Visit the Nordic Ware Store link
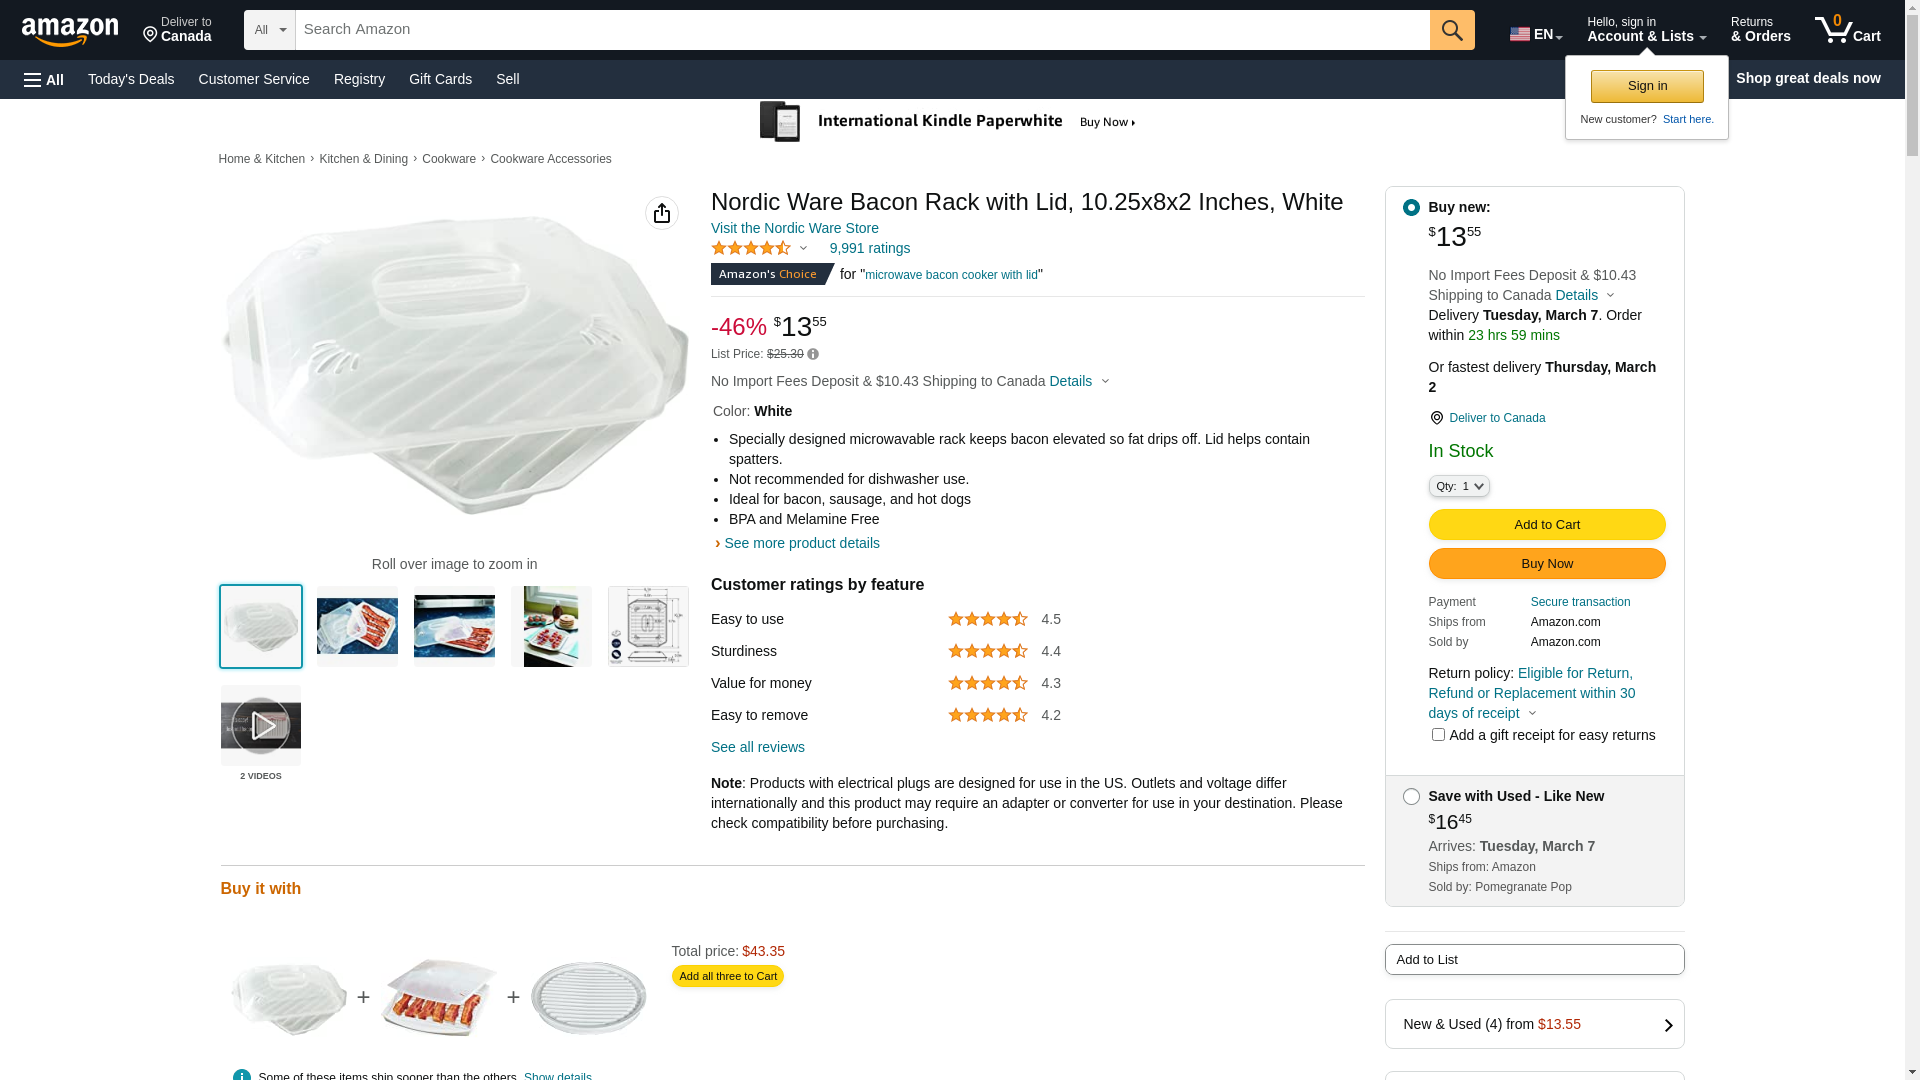Image resolution: width=1920 pixels, height=1080 pixels. click(x=794, y=228)
